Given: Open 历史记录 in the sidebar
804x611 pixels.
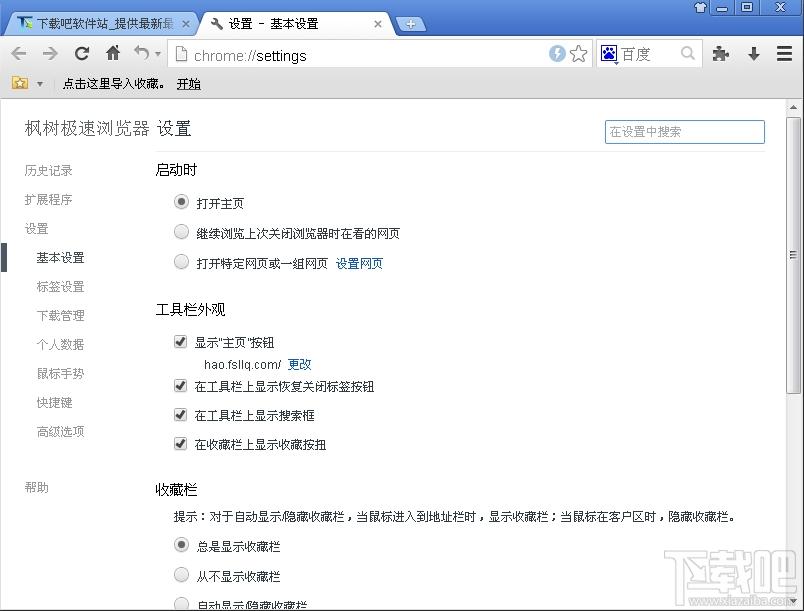Looking at the screenshot, I should pyautogui.click(x=48, y=170).
